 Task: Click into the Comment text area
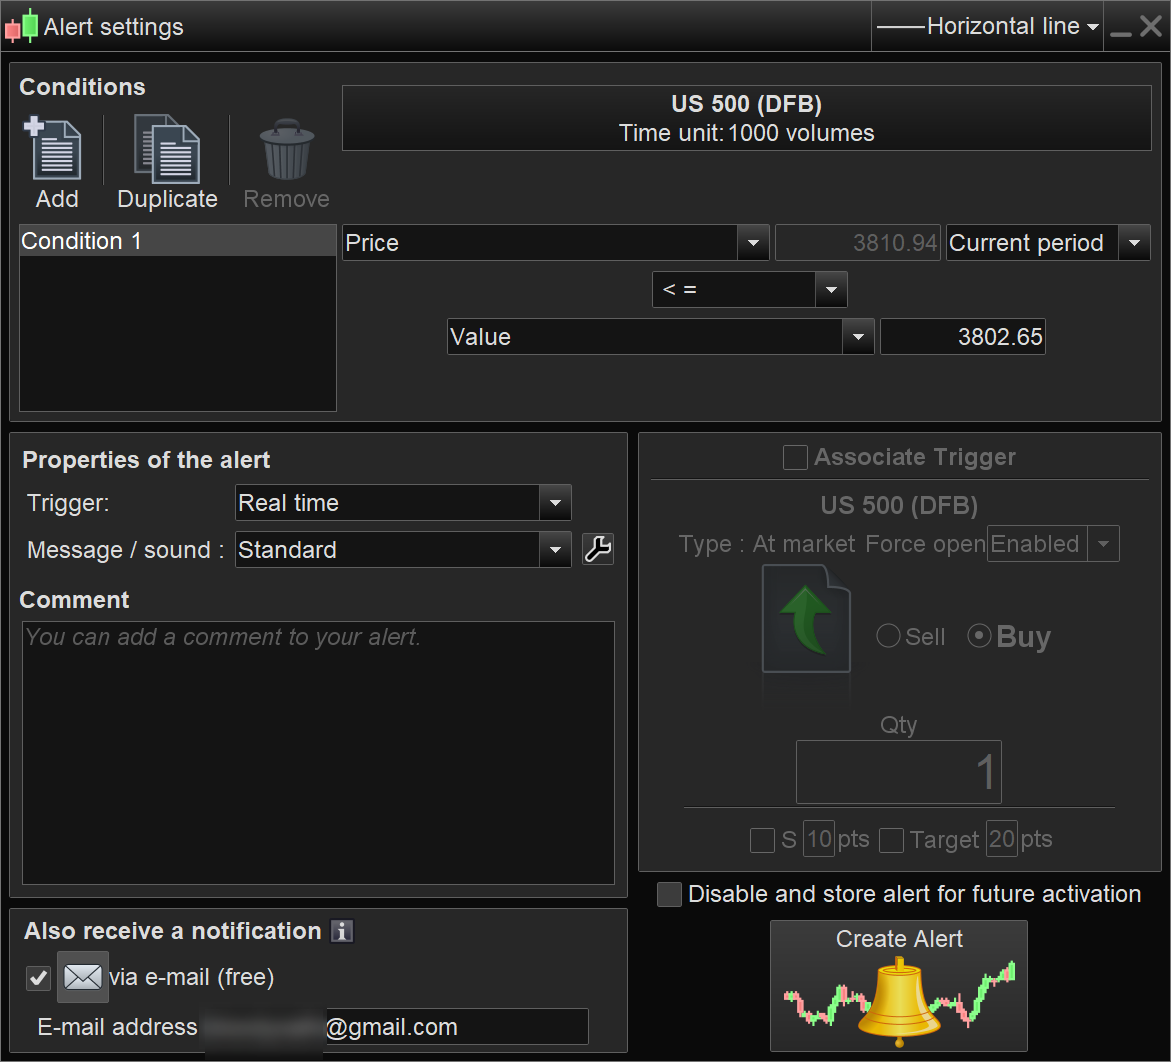tap(318, 753)
